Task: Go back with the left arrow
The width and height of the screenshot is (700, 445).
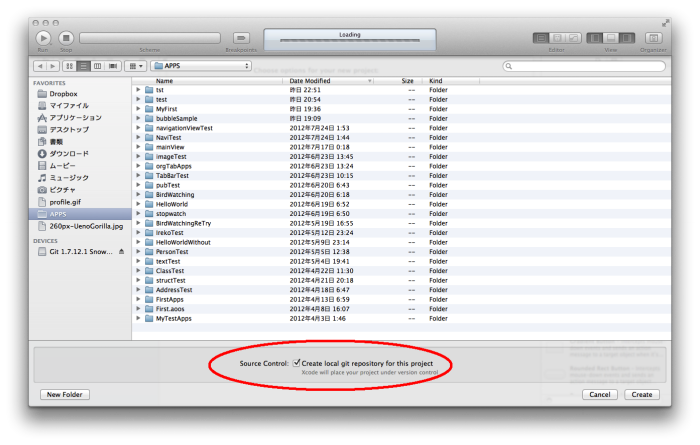Action: pos(40,66)
